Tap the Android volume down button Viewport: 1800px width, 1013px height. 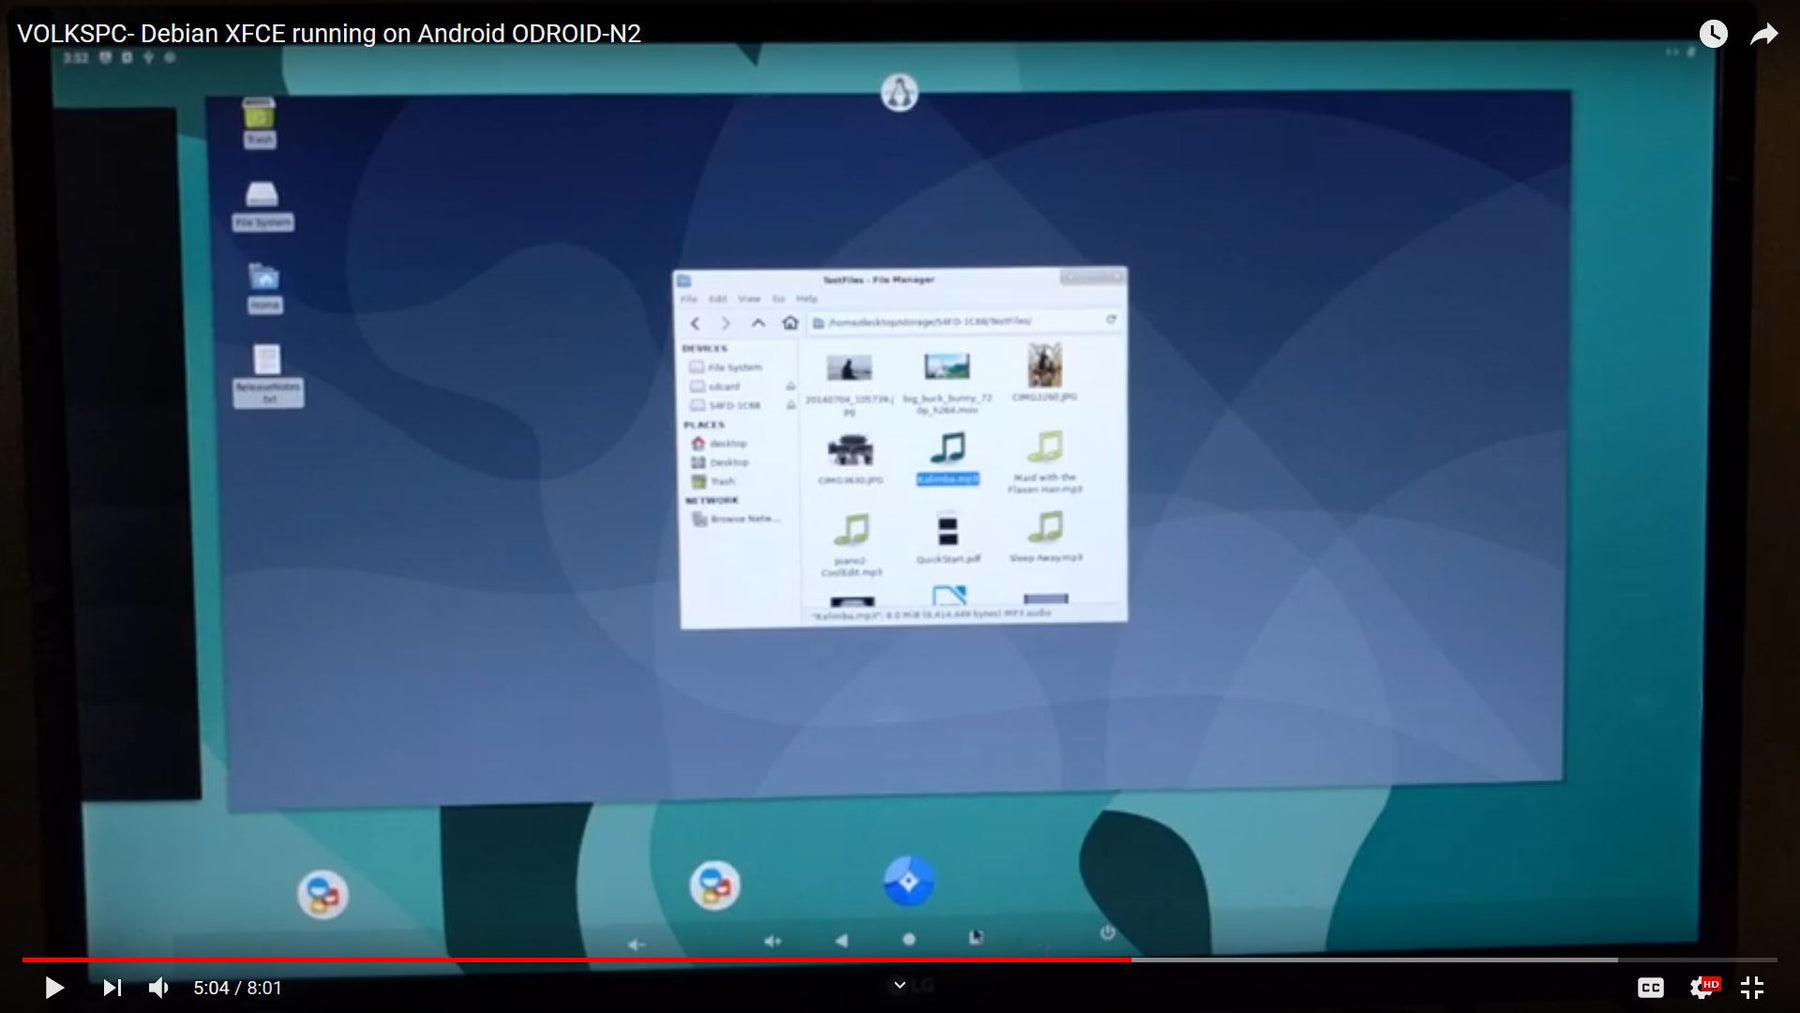[x=636, y=944]
